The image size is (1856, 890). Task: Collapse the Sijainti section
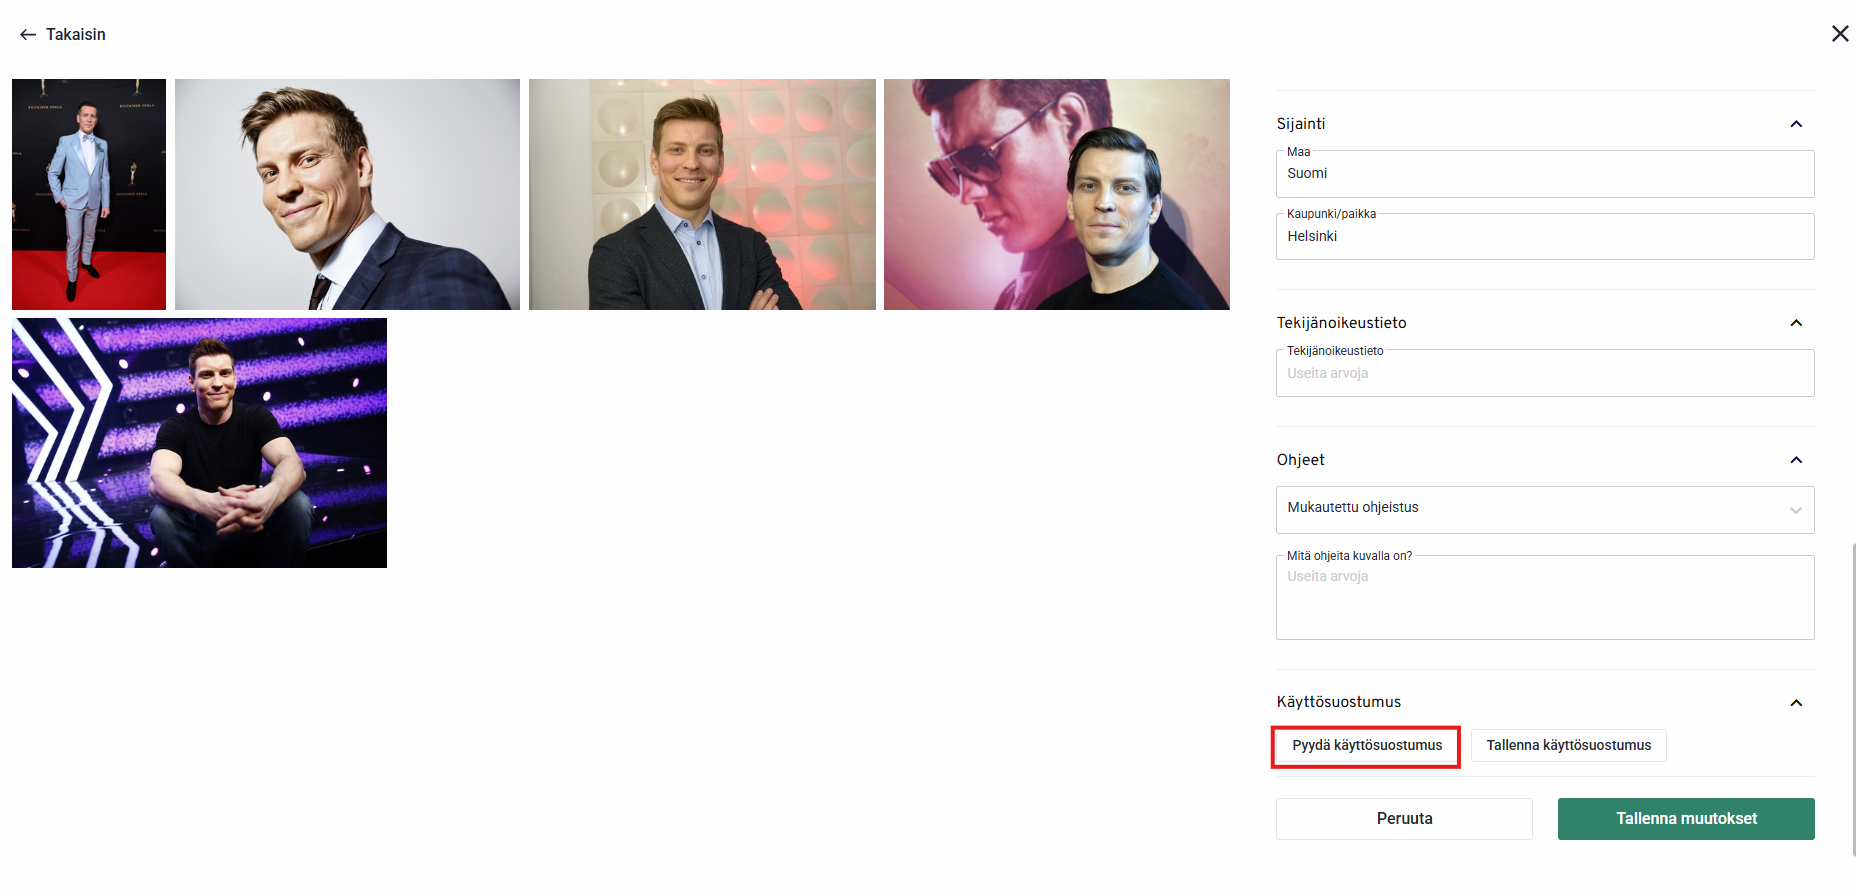coord(1795,124)
